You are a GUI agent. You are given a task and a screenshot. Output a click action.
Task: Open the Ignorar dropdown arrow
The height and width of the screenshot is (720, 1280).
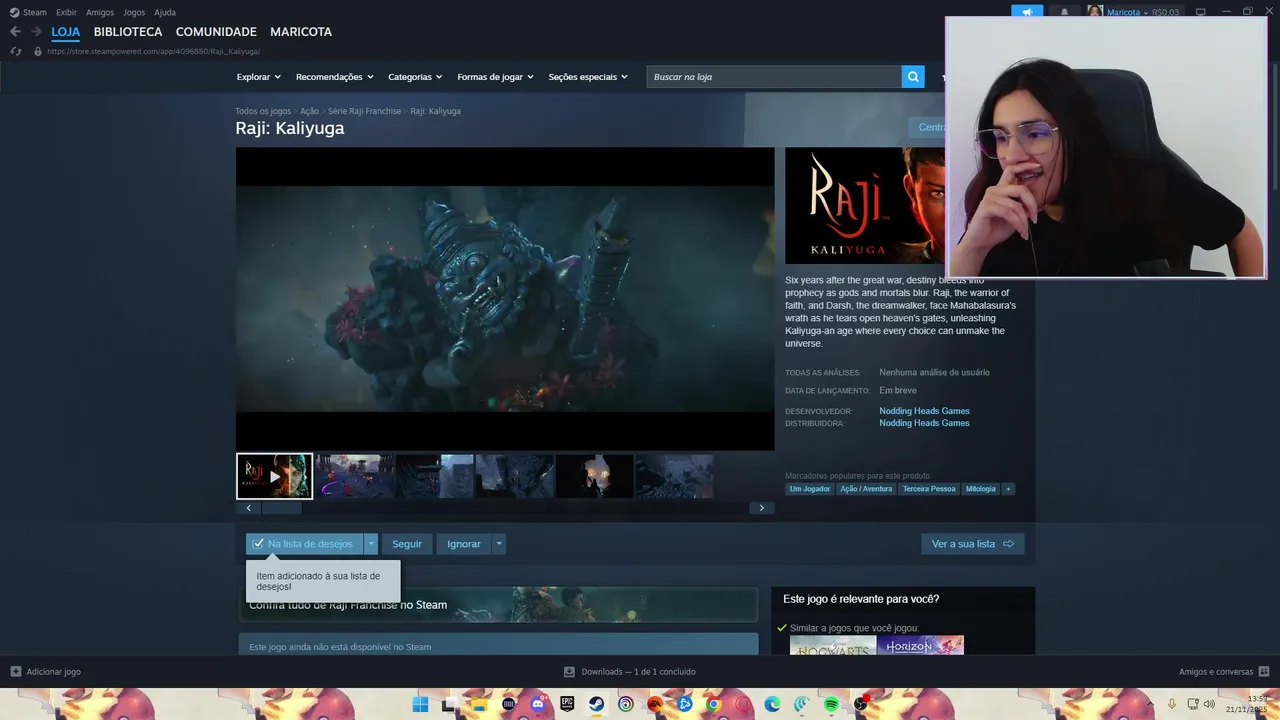coord(499,544)
